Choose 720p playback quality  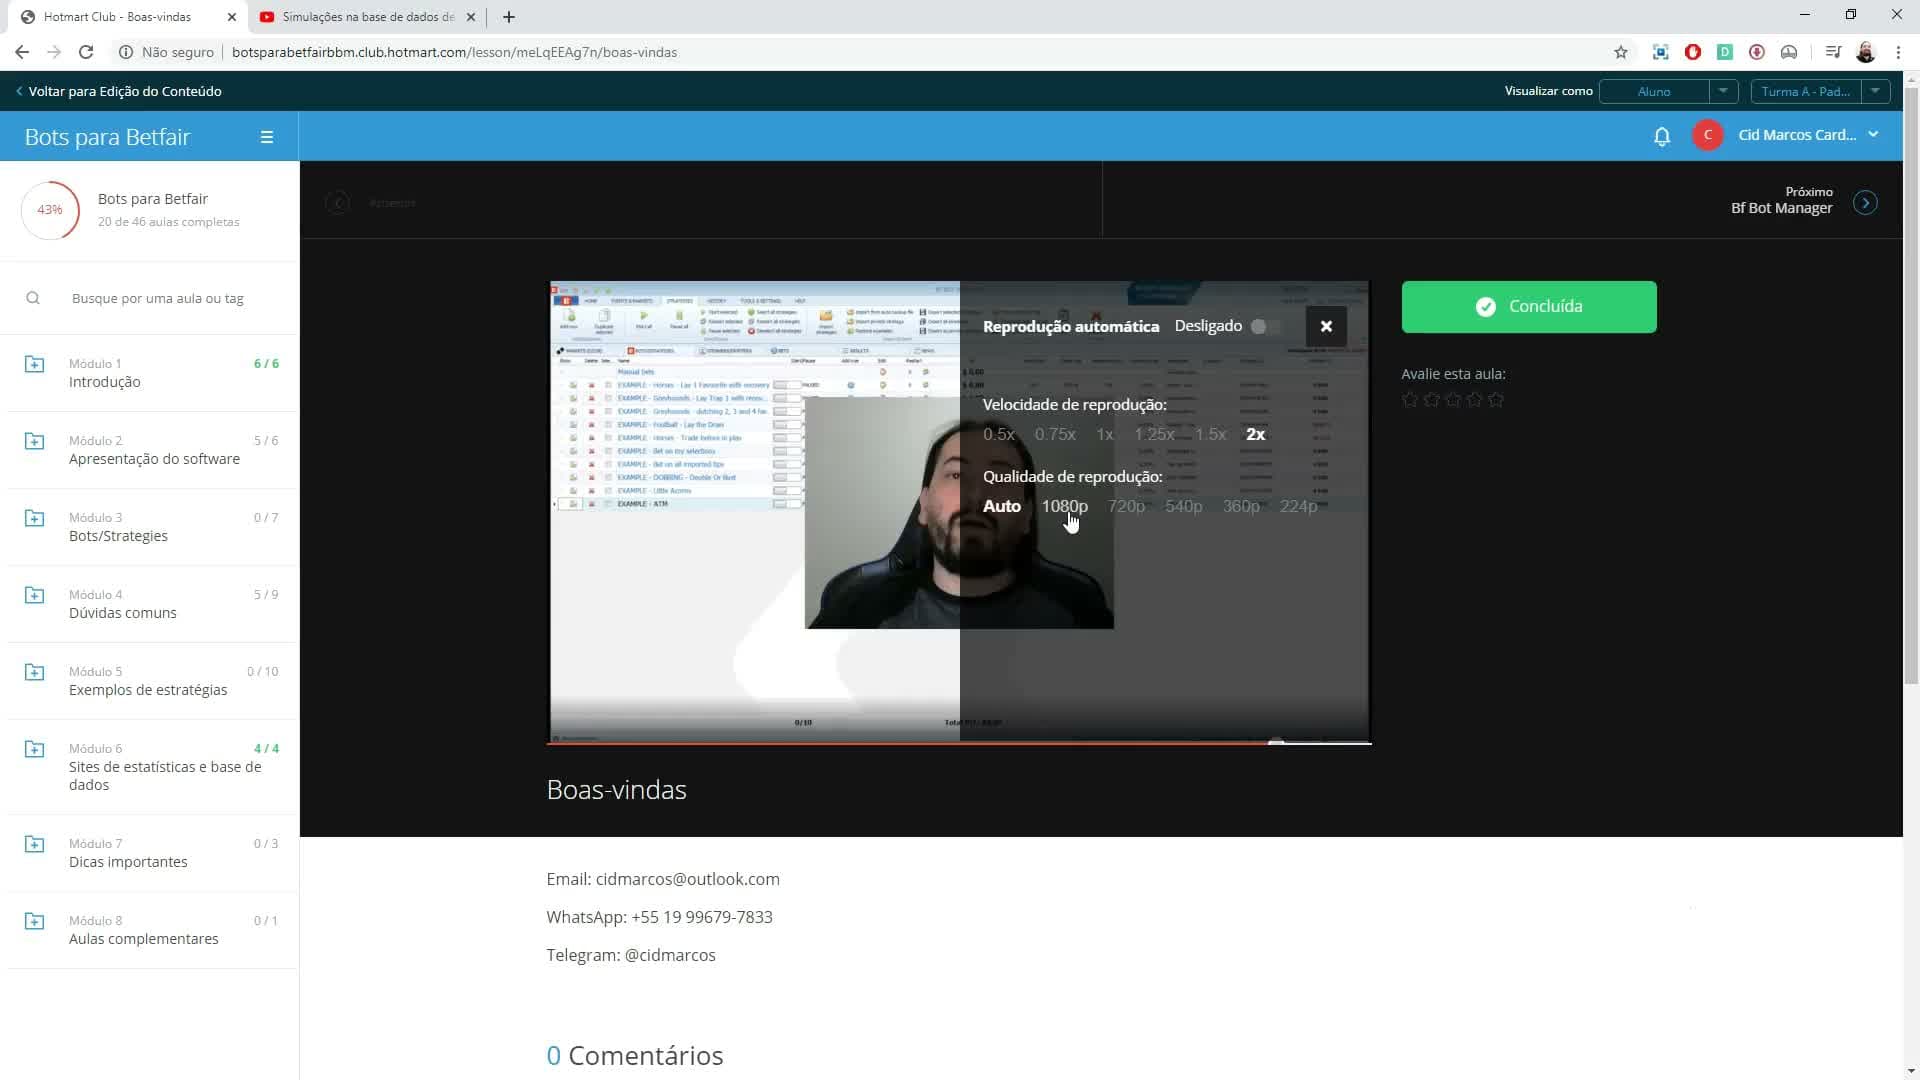click(x=1126, y=506)
